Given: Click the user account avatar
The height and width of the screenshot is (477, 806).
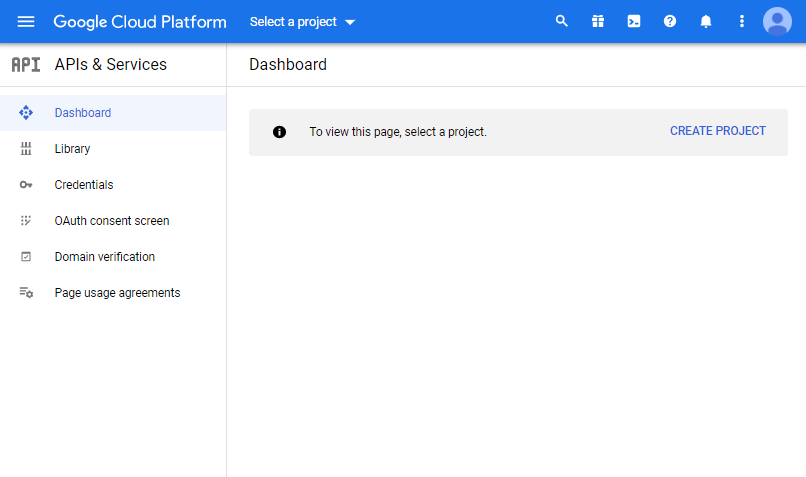Looking at the screenshot, I should (777, 21).
